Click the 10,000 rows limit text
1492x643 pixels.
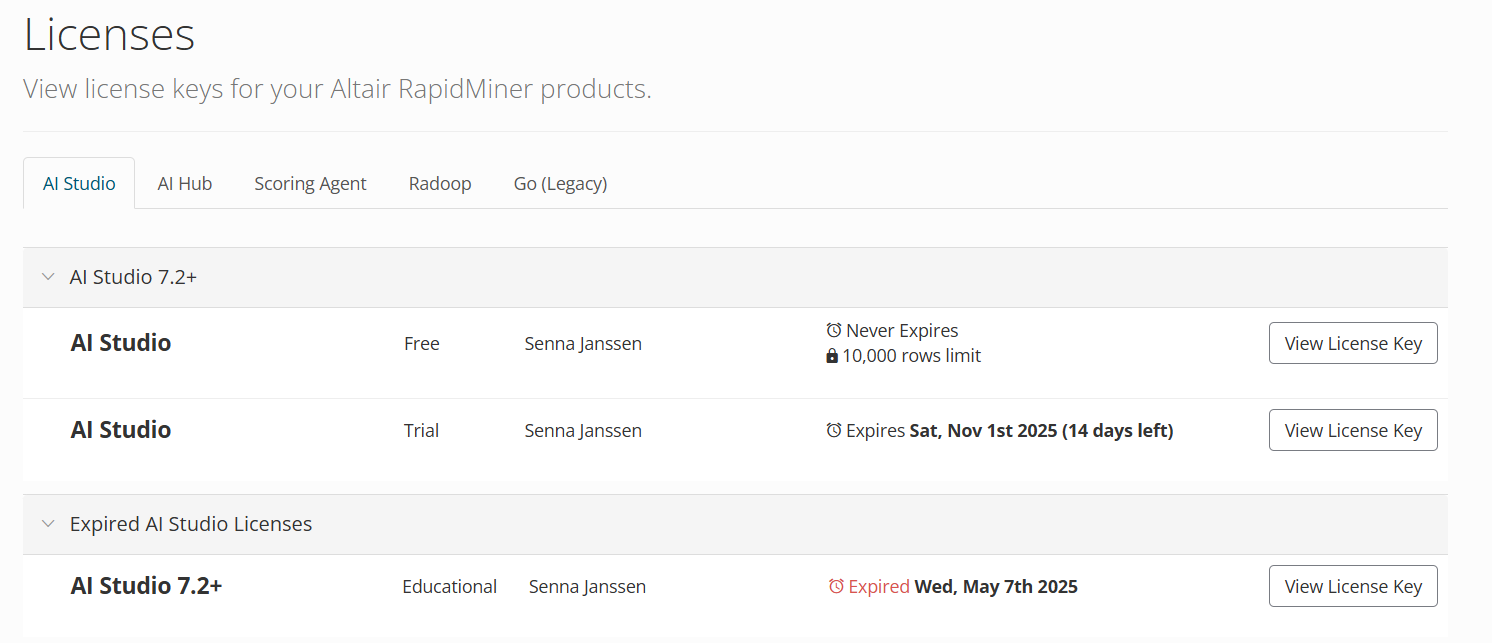pyautogui.click(x=911, y=356)
